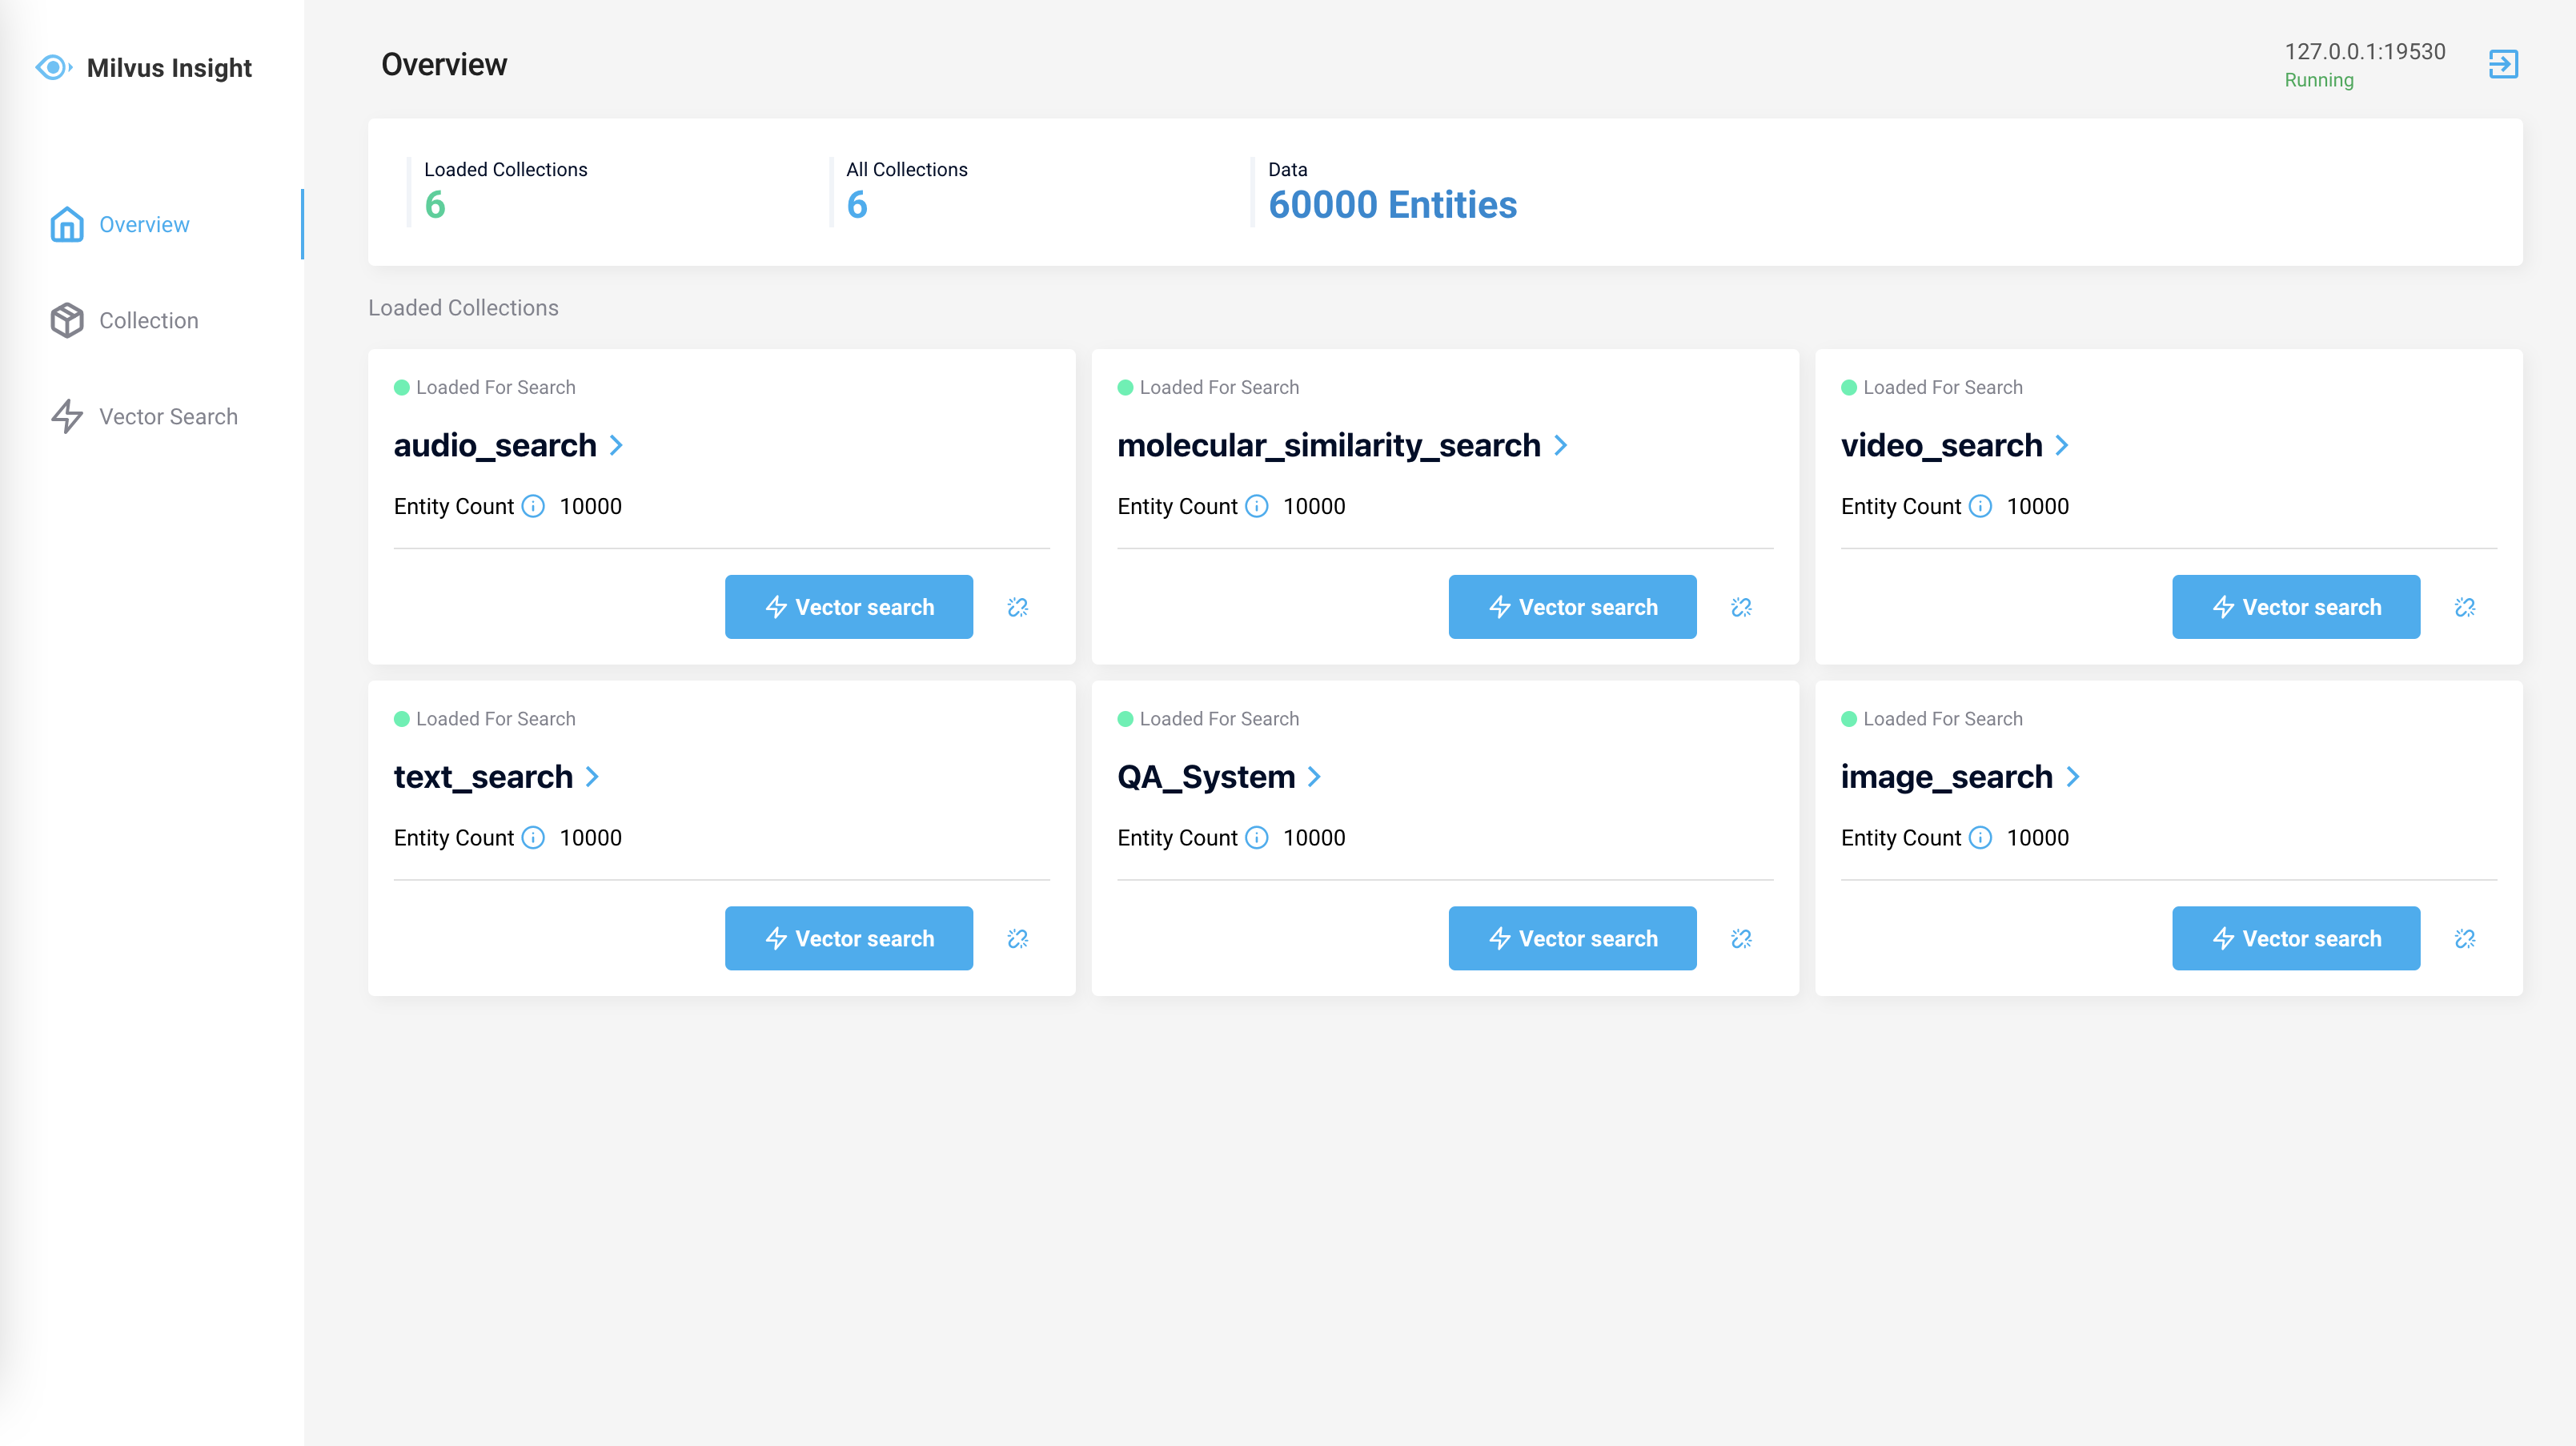This screenshot has width=2576, height=1446.
Task: Expand image_search using its chevron arrow
Action: 2072,776
